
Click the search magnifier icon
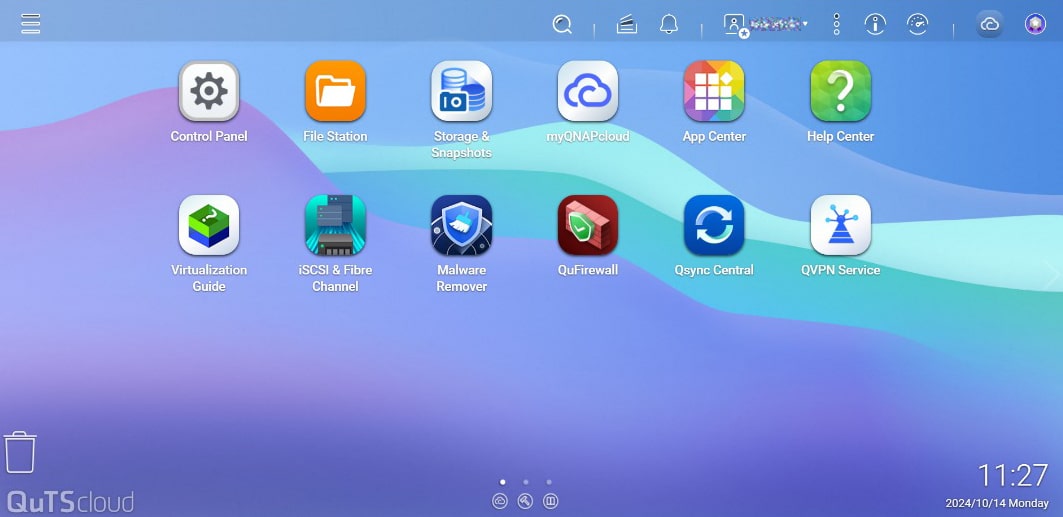click(x=562, y=24)
